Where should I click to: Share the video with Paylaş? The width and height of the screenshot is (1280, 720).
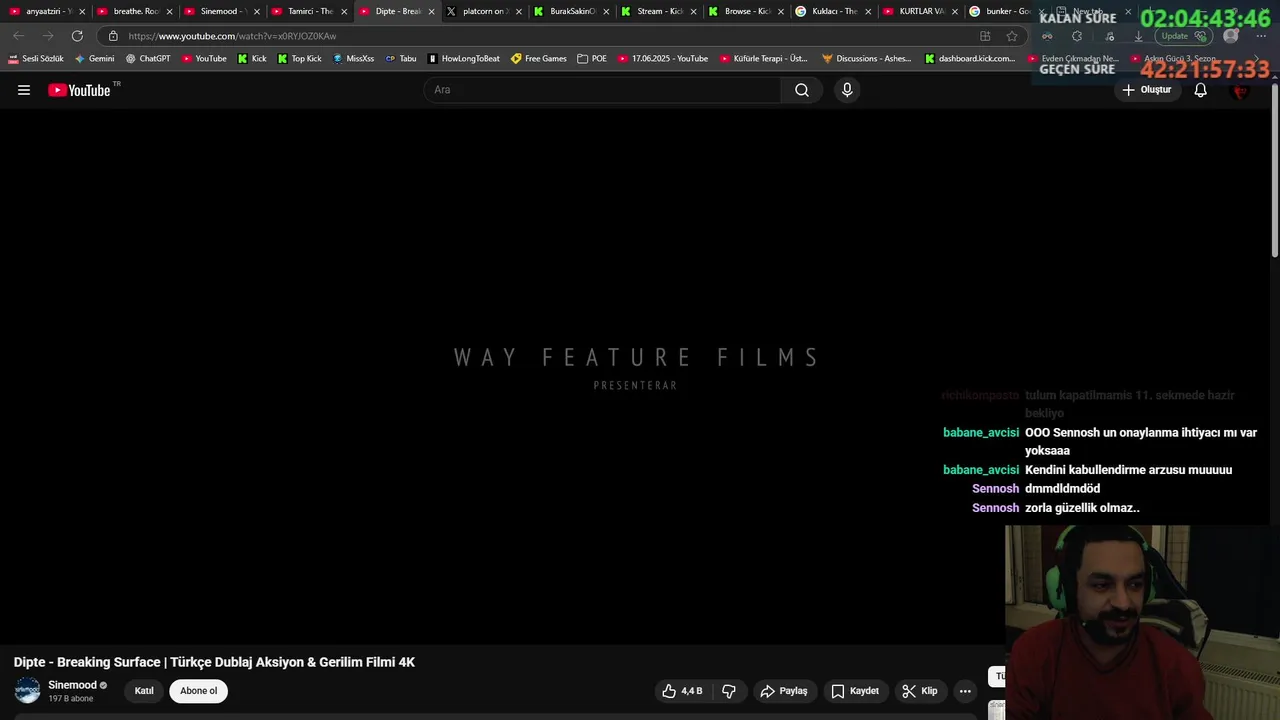coord(784,691)
